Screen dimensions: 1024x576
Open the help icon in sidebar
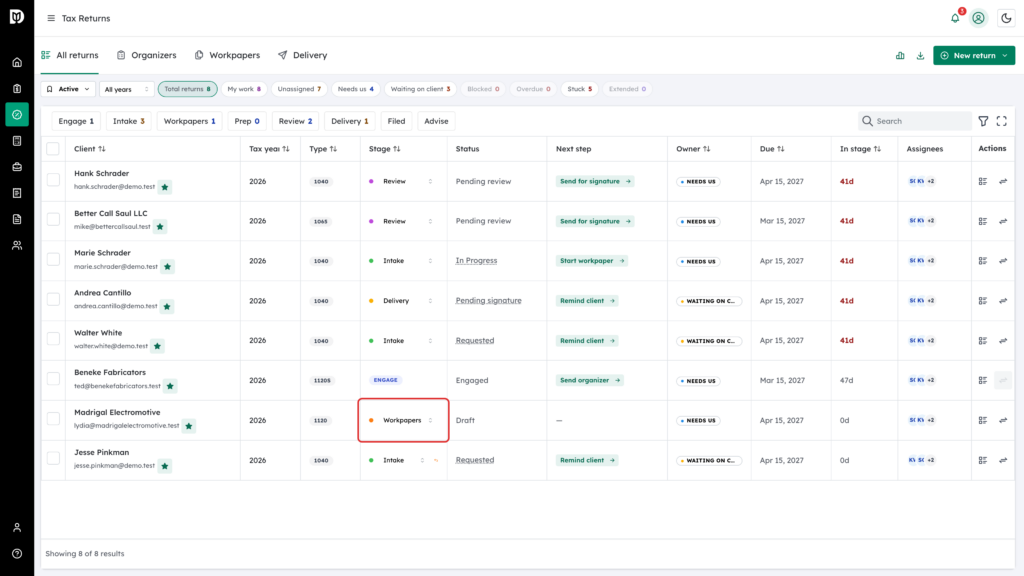click(17, 554)
